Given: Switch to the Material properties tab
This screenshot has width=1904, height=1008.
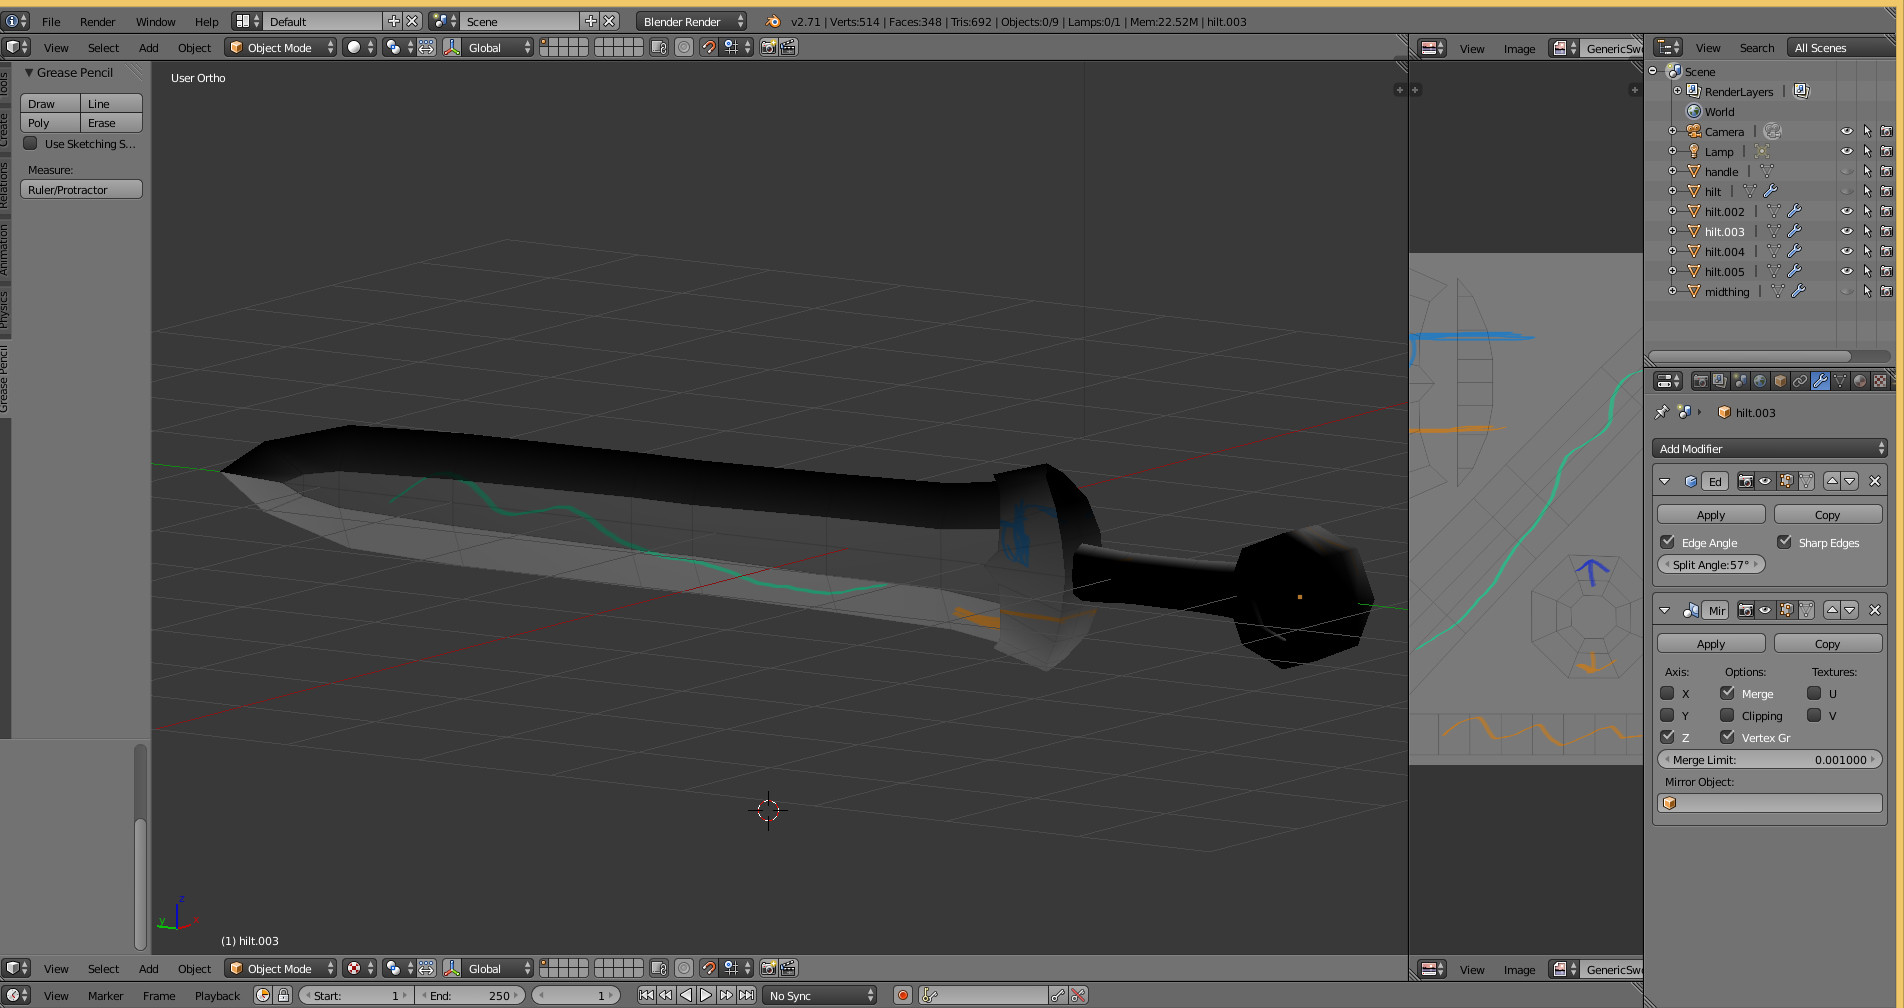Looking at the screenshot, I should coord(1859,381).
